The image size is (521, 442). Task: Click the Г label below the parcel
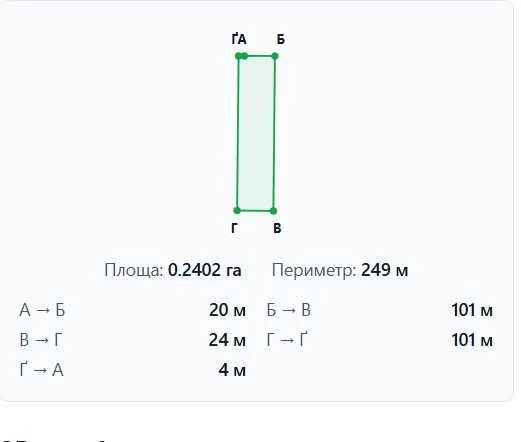tap(234, 228)
